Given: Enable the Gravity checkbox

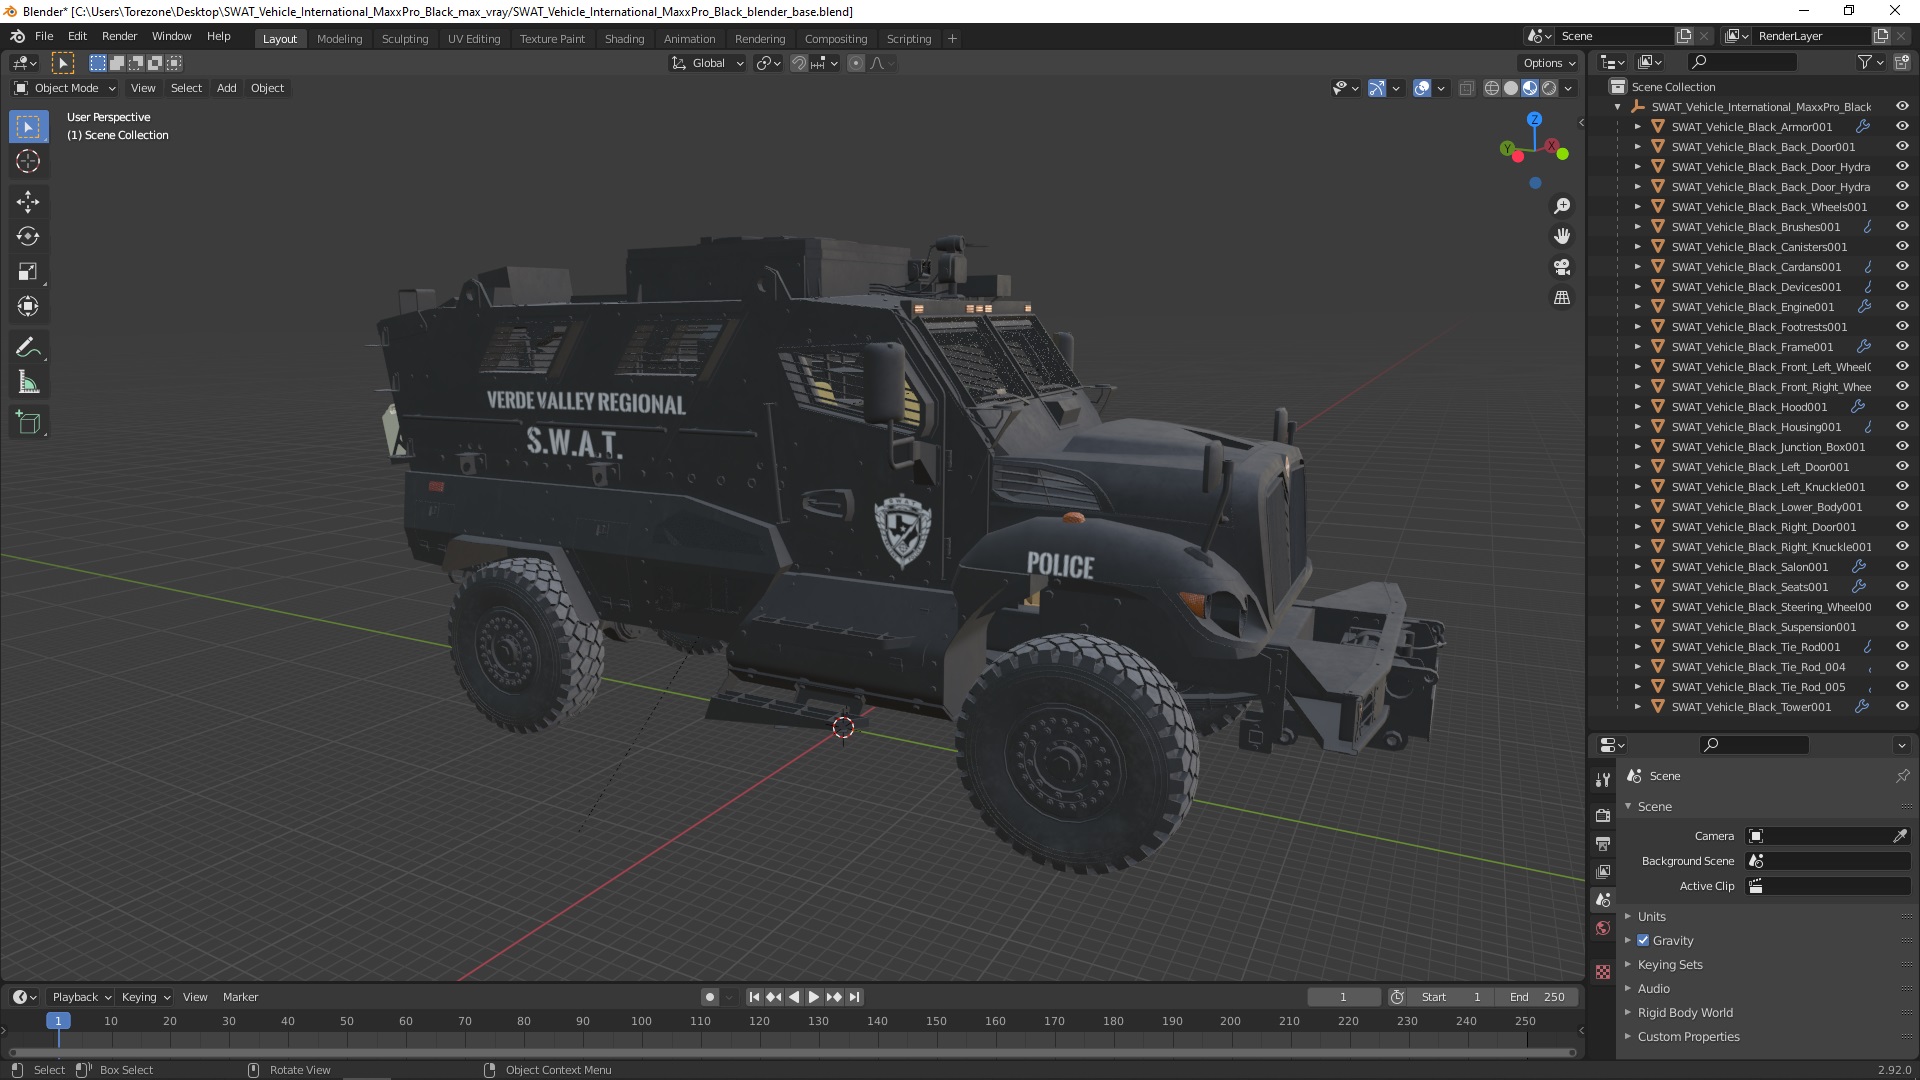Looking at the screenshot, I should coord(1643,940).
